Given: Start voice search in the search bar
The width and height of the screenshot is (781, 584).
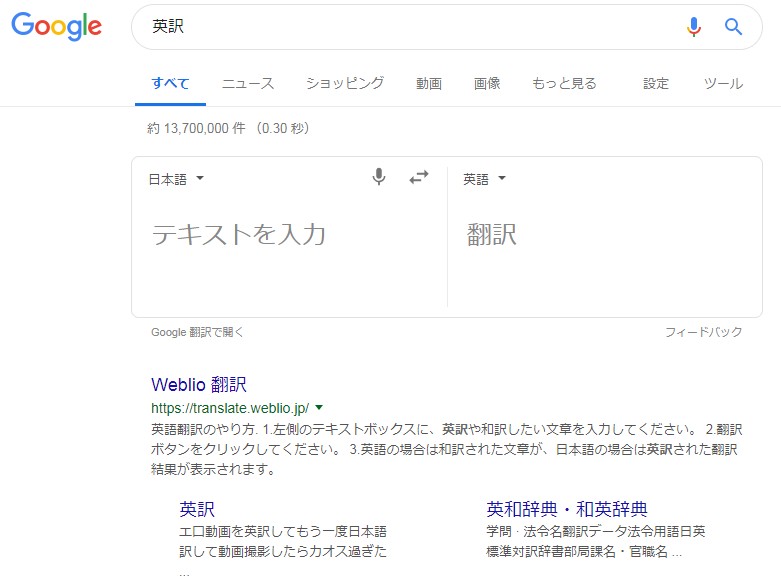Looking at the screenshot, I should coord(693,26).
